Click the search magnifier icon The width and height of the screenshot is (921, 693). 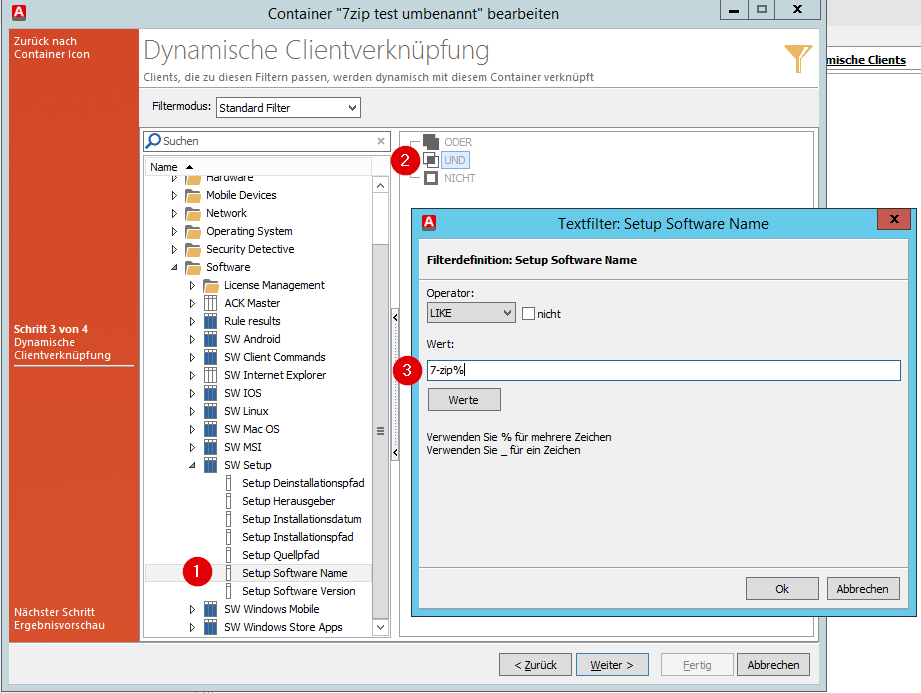click(x=153, y=141)
